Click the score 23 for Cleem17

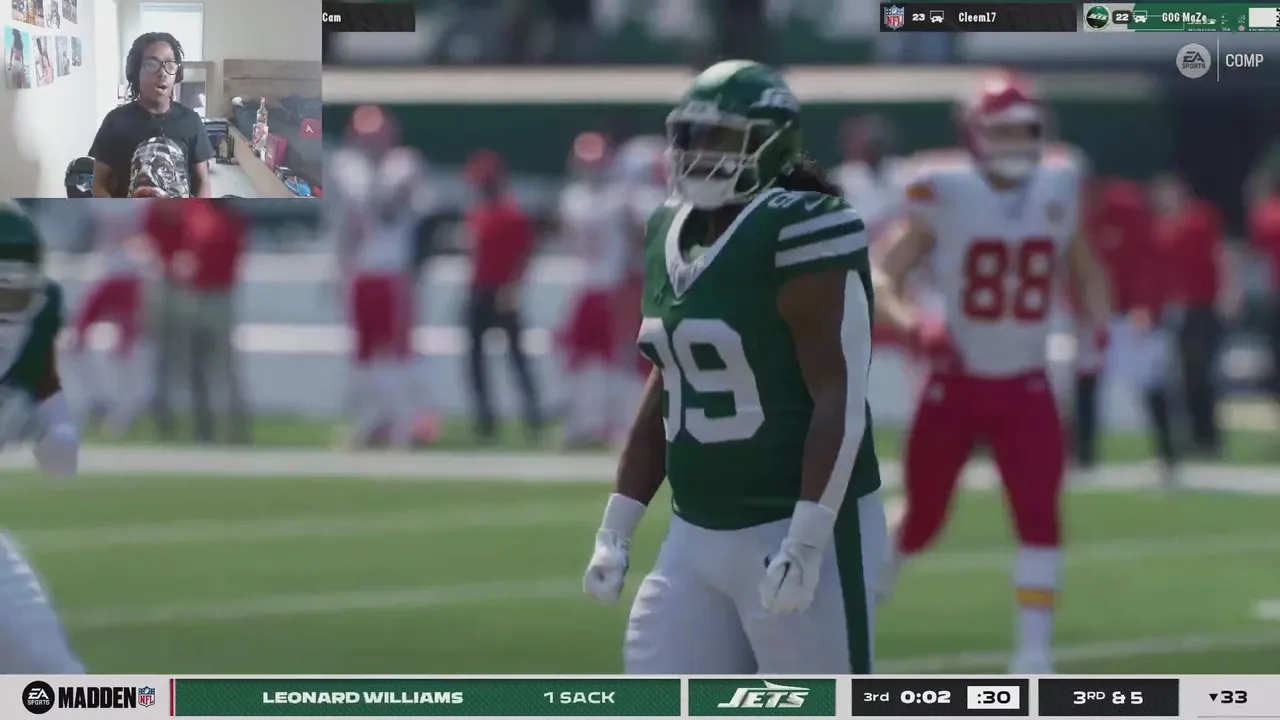tap(918, 17)
